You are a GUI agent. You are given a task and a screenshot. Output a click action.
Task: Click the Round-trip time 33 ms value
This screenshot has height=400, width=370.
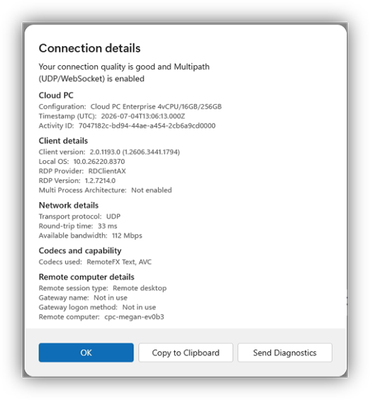point(107,226)
